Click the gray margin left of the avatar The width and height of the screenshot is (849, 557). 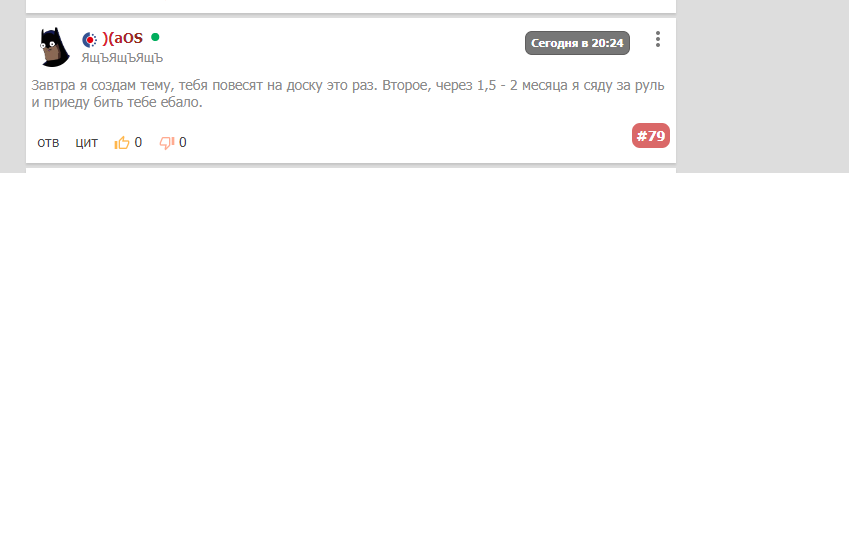(x=13, y=87)
